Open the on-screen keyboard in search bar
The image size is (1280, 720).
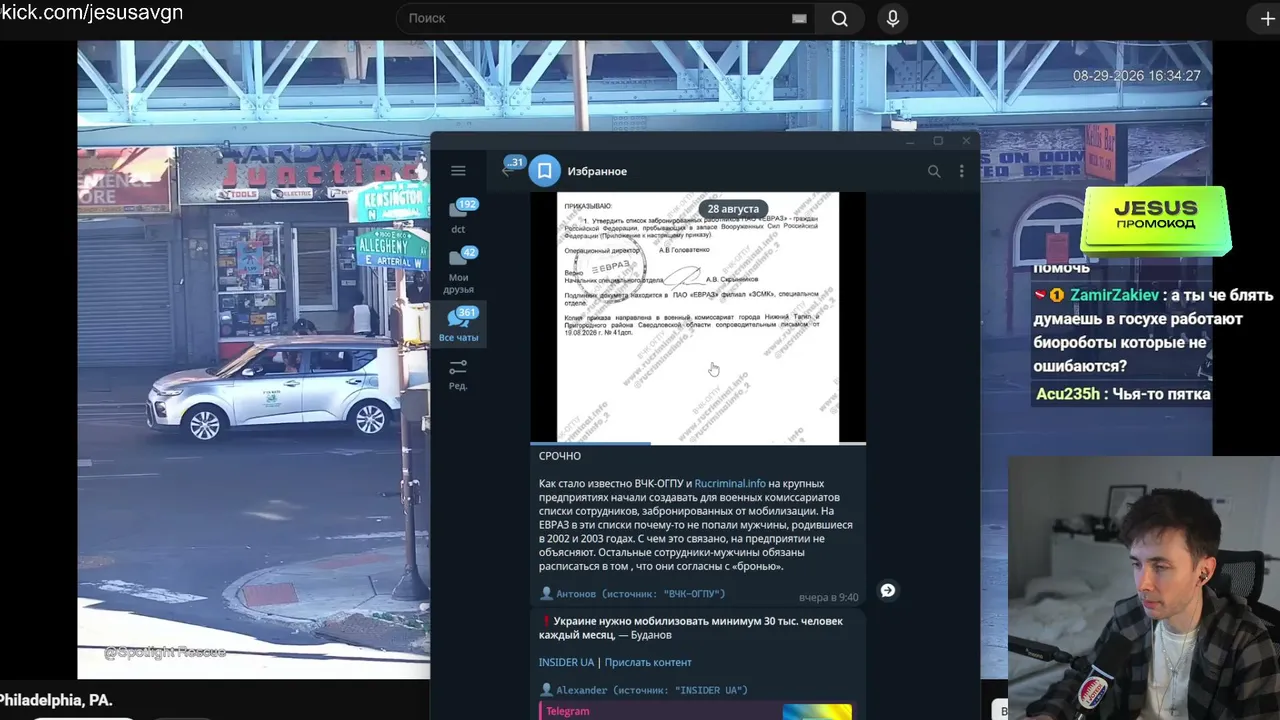tap(799, 18)
